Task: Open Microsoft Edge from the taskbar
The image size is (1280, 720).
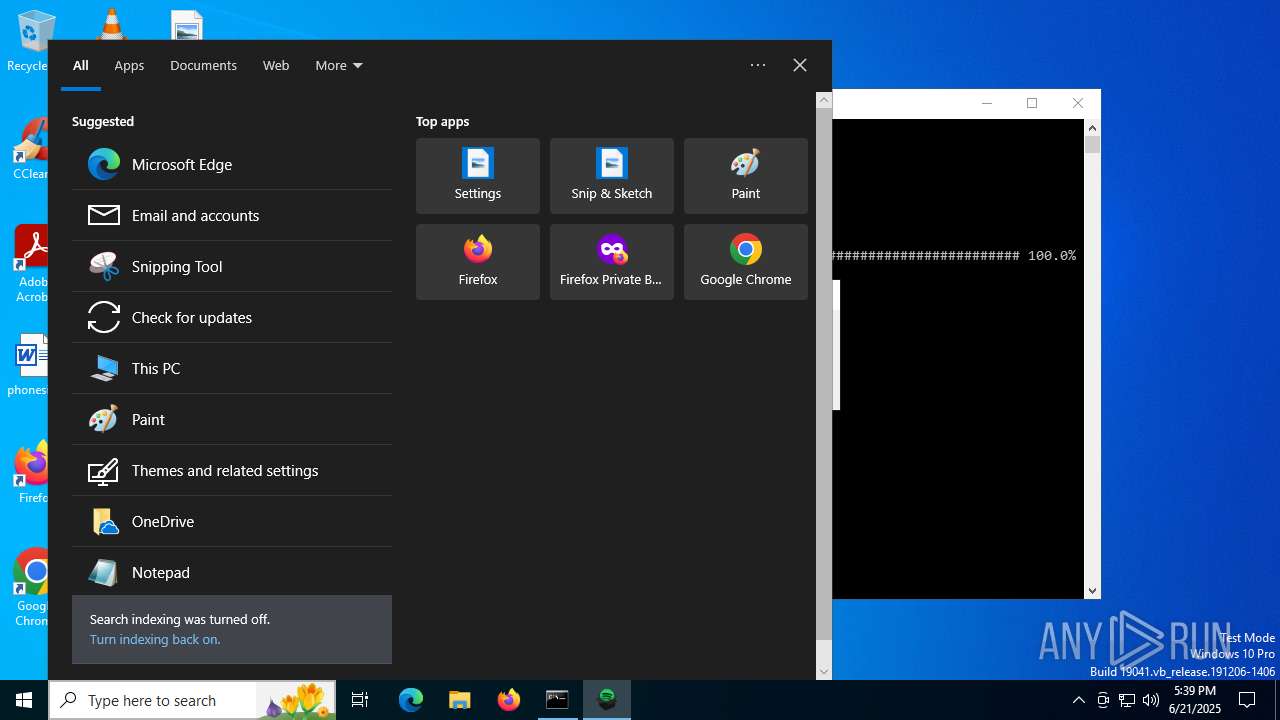Action: pyautogui.click(x=411, y=700)
